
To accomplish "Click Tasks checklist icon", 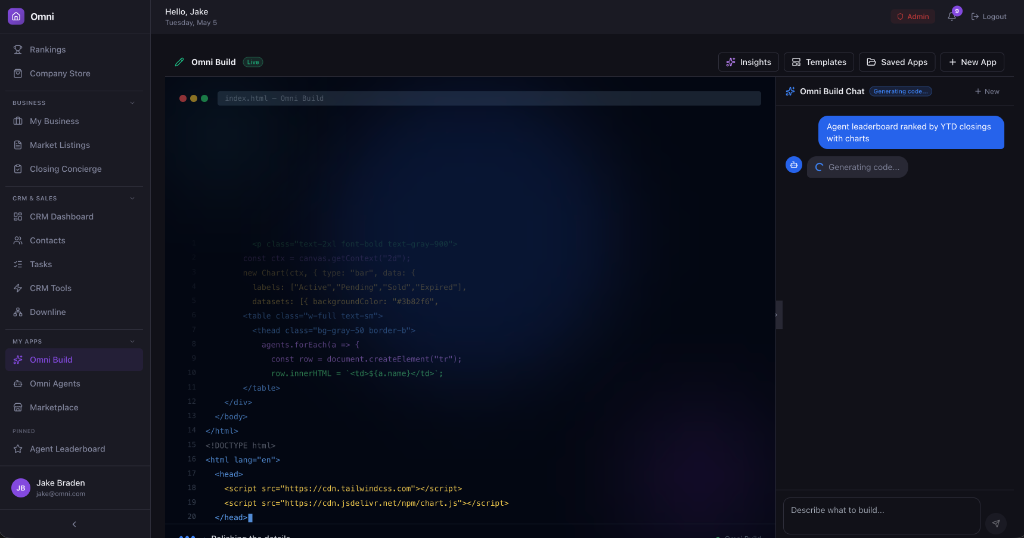I will [18, 264].
